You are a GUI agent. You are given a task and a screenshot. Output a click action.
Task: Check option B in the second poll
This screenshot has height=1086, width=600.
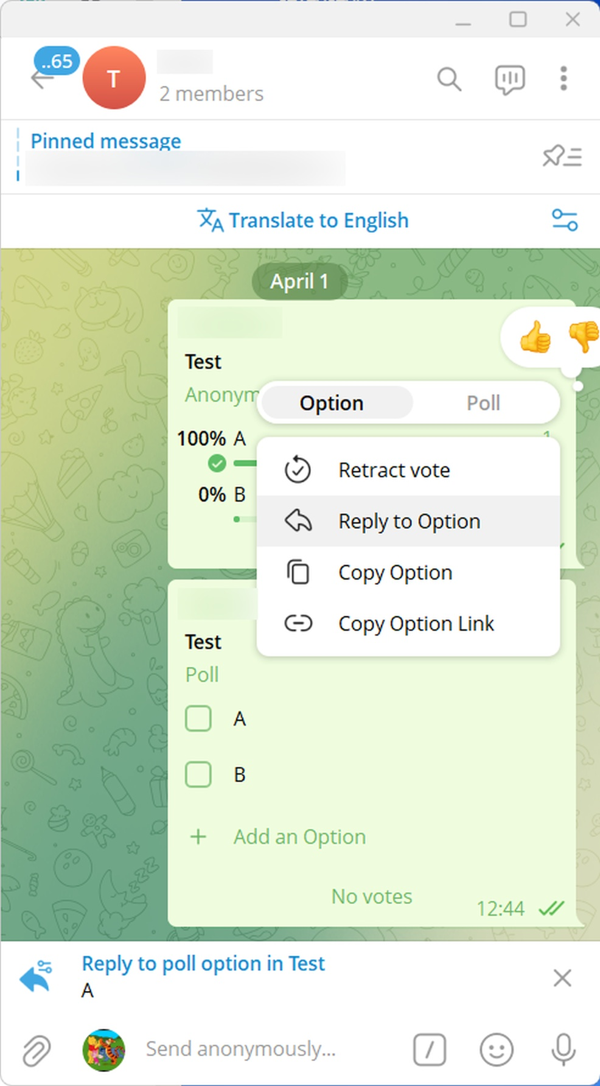tap(199, 774)
